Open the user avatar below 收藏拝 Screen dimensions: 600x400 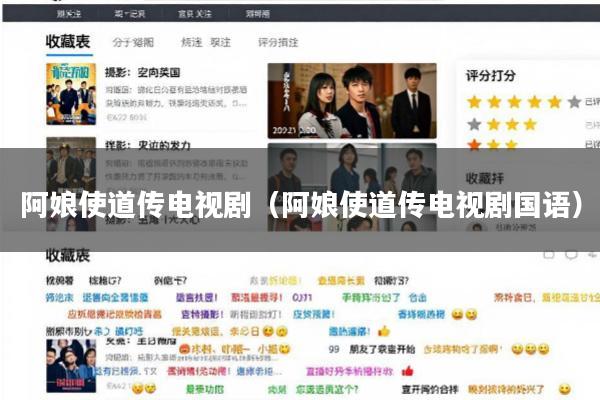pos(476,228)
